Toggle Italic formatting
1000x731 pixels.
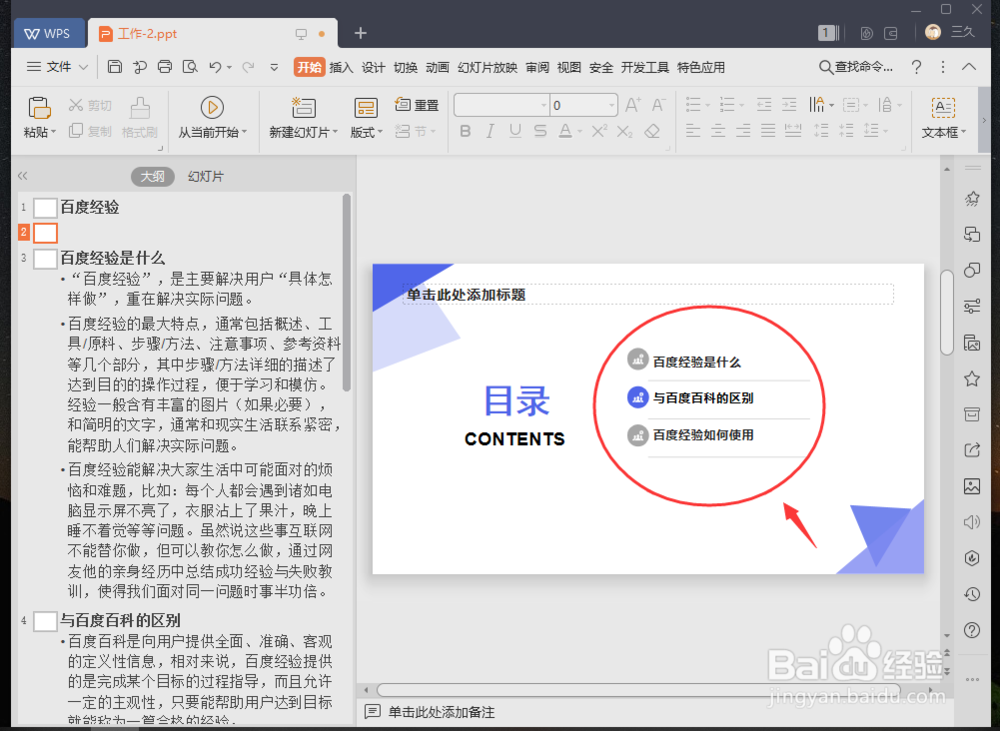[490, 131]
